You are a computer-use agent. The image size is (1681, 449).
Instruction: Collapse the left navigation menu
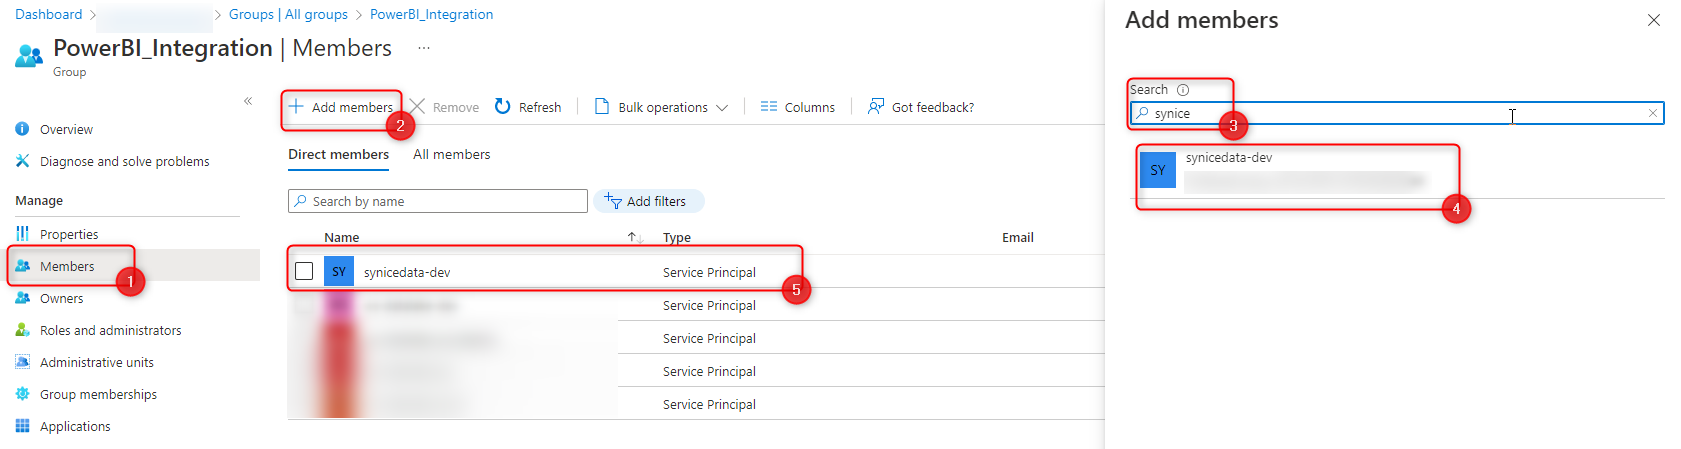tap(248, 101)
